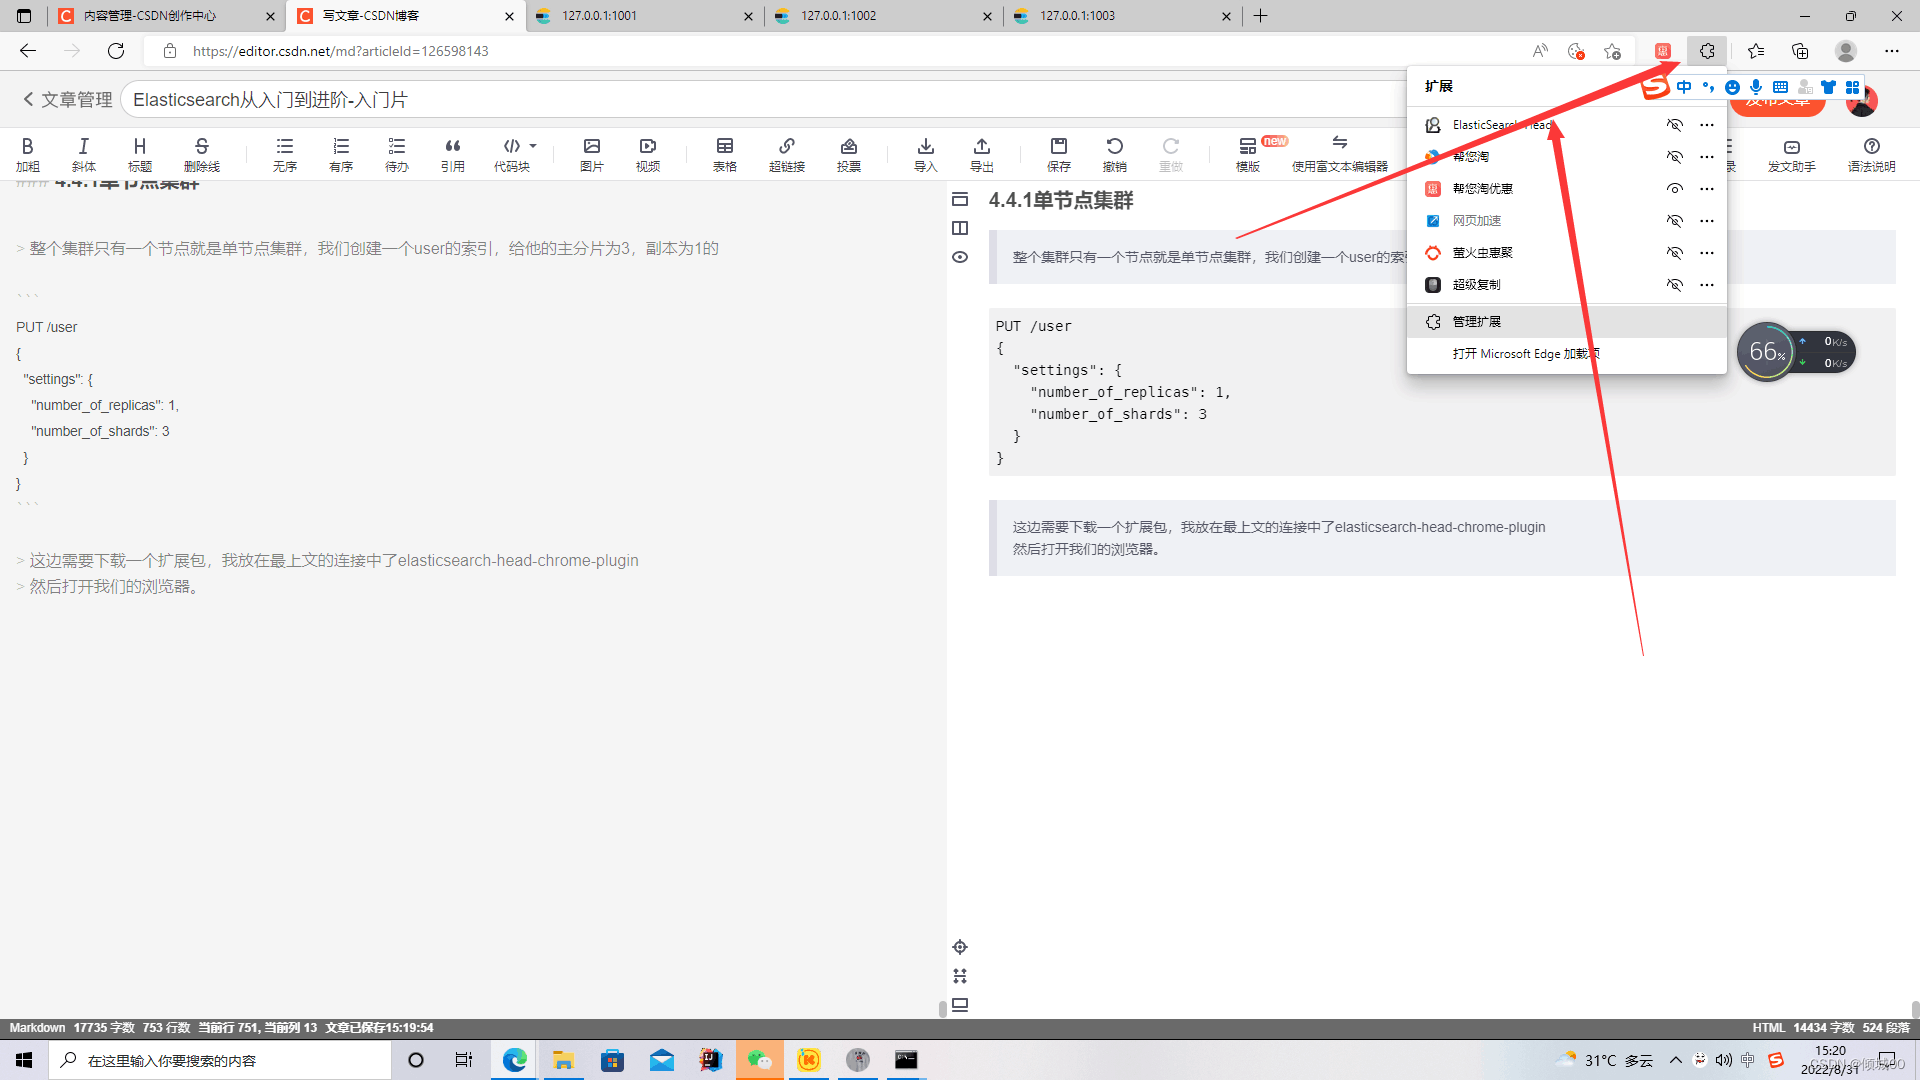Open Edge favorites star icon

[1756, 51]
